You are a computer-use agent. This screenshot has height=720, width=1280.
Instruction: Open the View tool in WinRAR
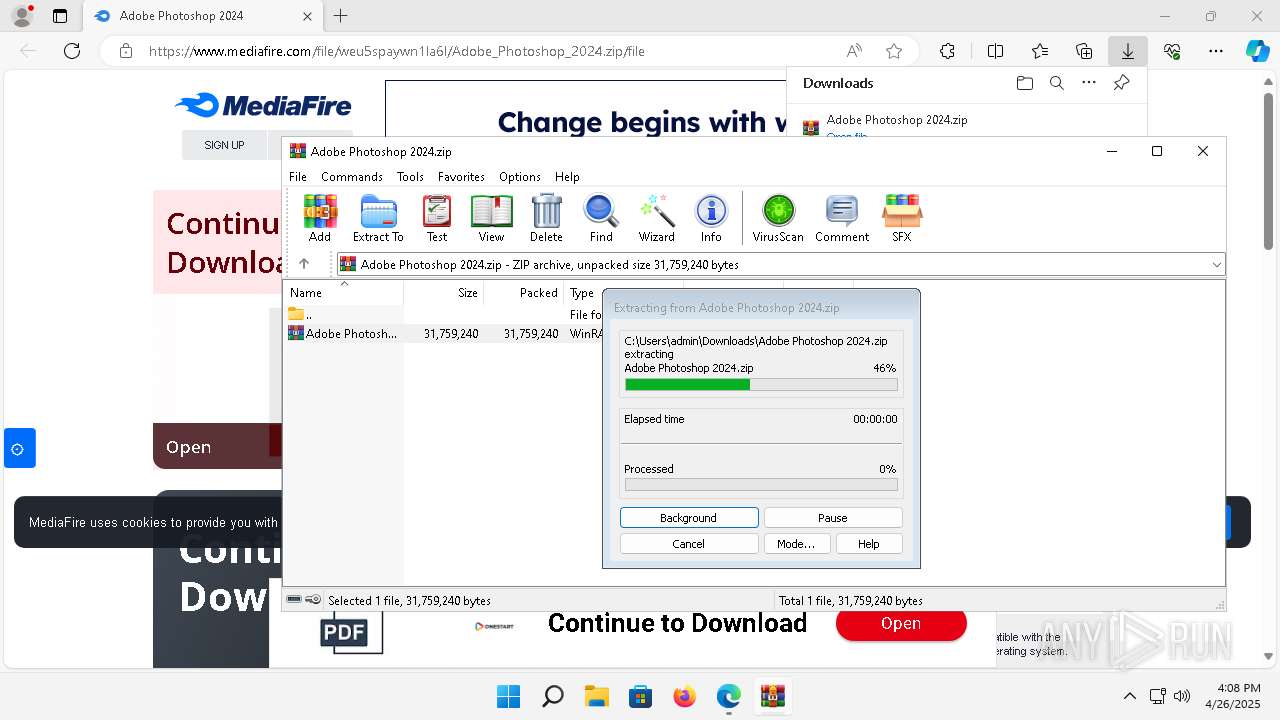(491, 218)
